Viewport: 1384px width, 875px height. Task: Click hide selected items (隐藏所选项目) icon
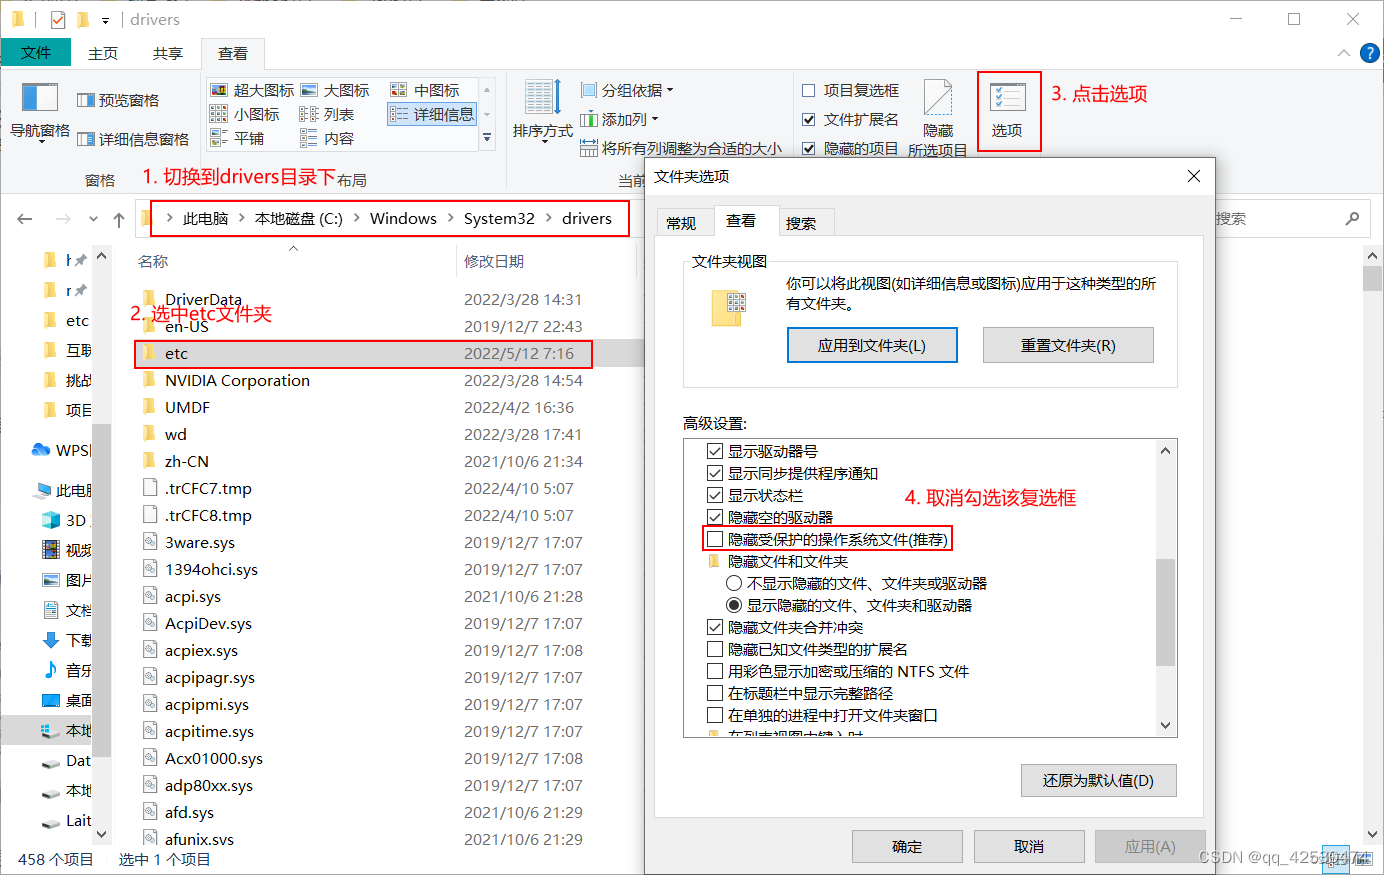(x=938, y=98)
